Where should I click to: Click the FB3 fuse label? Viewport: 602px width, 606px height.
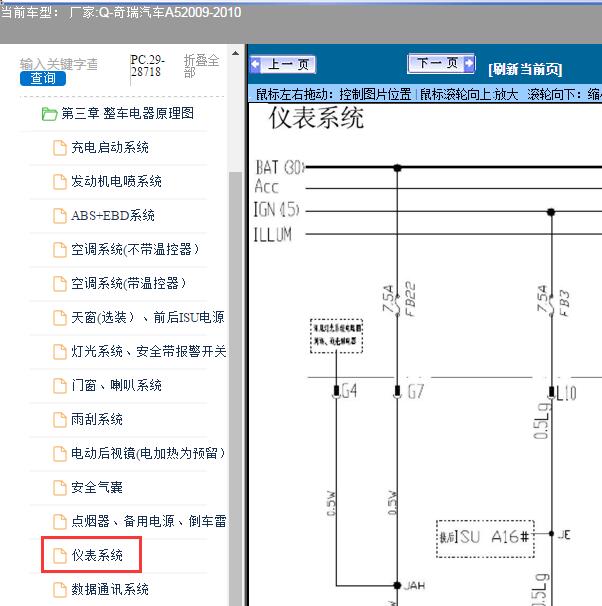[x=564, y=303]
